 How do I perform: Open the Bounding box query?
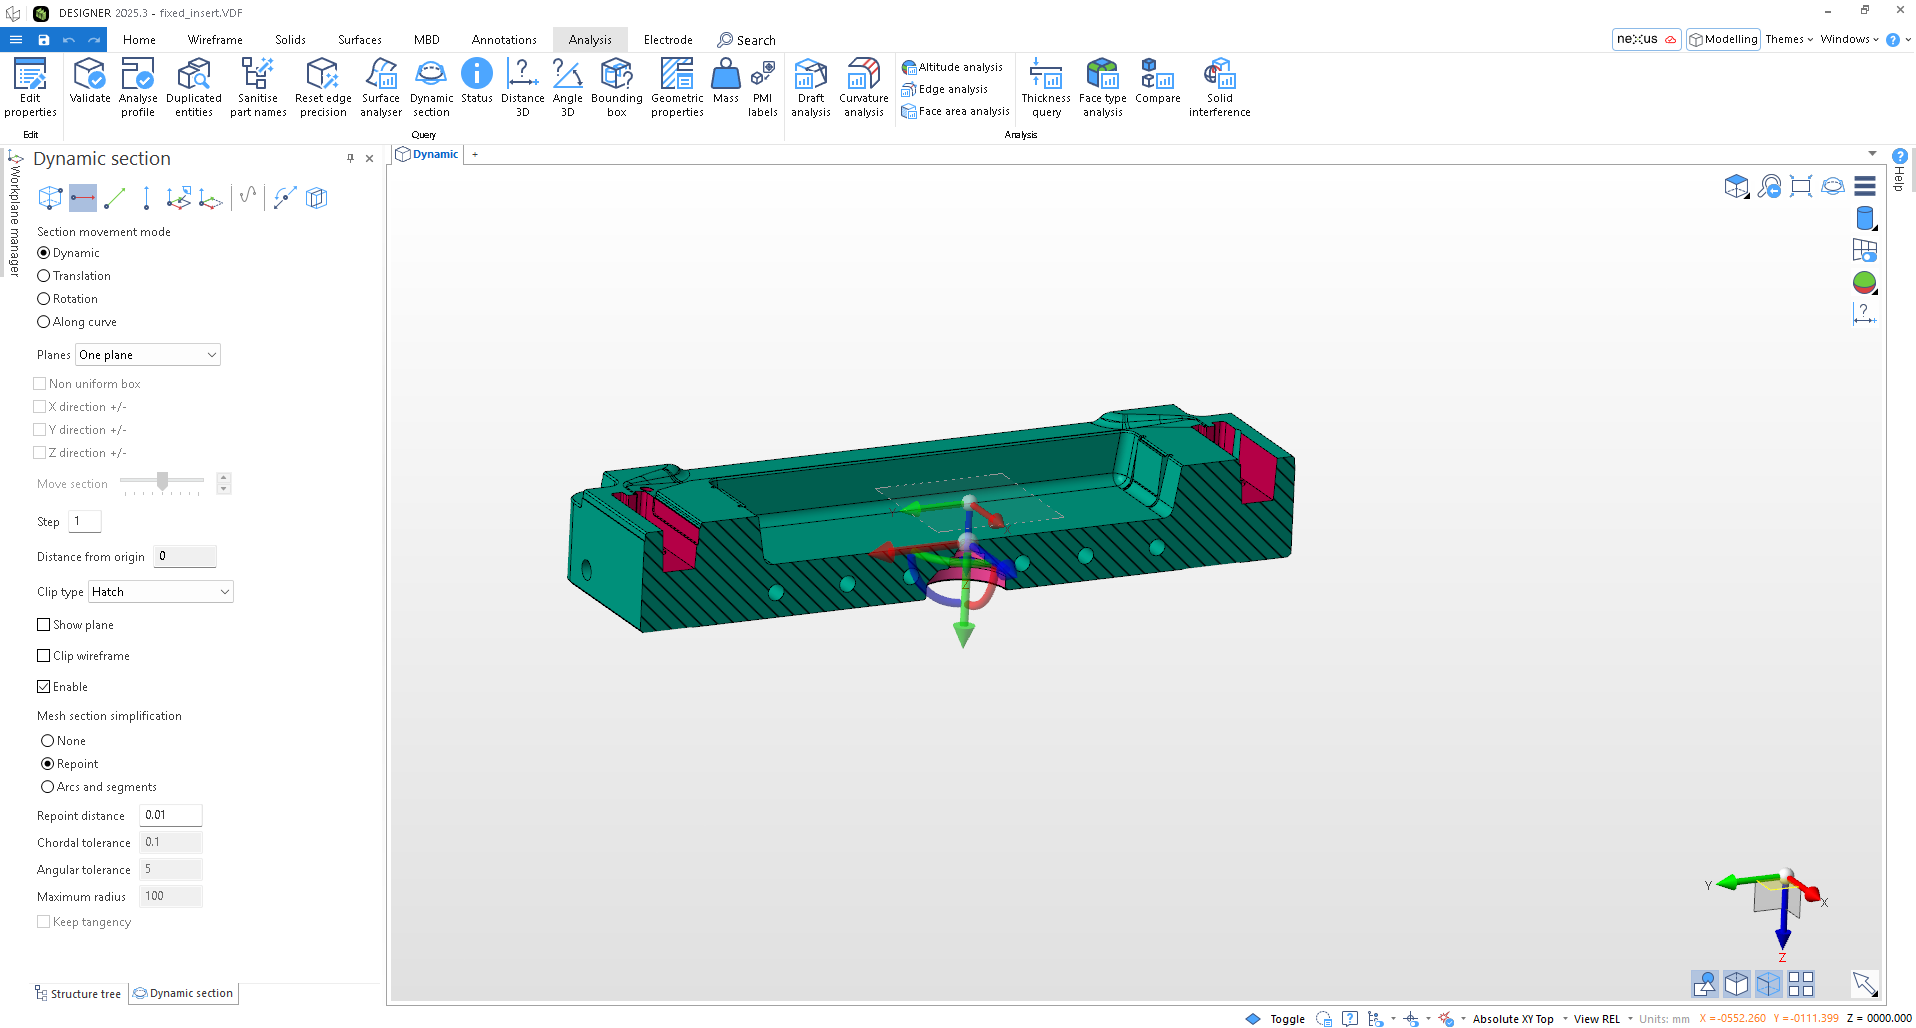pos(616,88)
